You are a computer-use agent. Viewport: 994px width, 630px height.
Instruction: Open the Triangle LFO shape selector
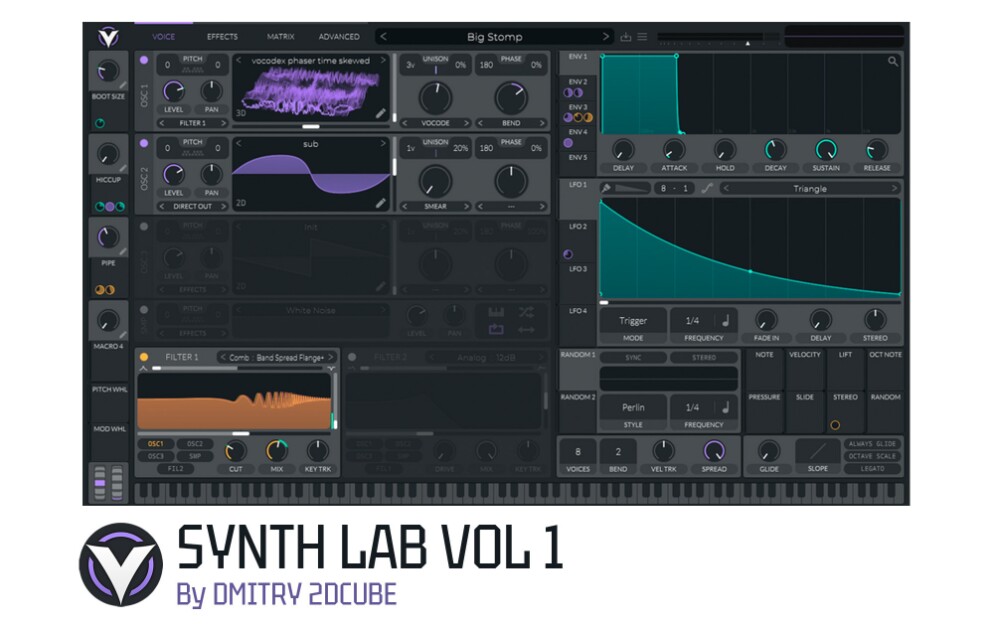click(810, 188)
